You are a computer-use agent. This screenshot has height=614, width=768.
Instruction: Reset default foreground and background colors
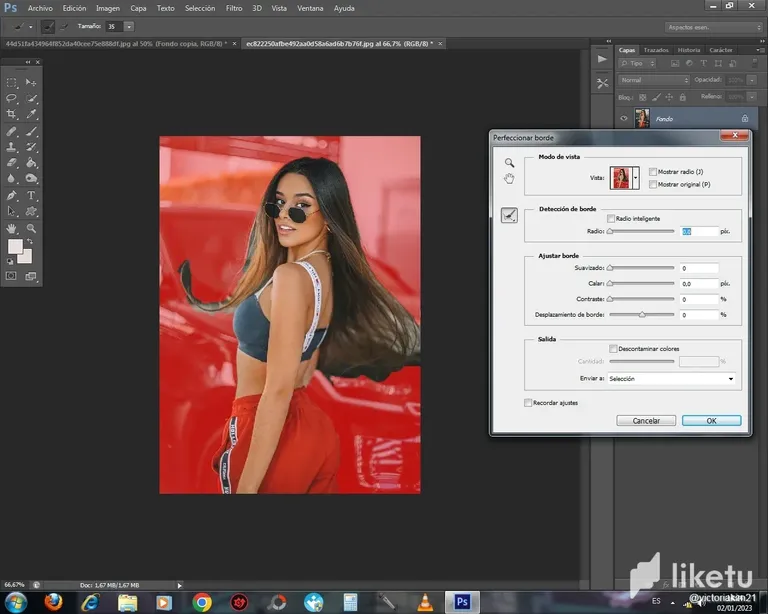click(x=10, y=261)
